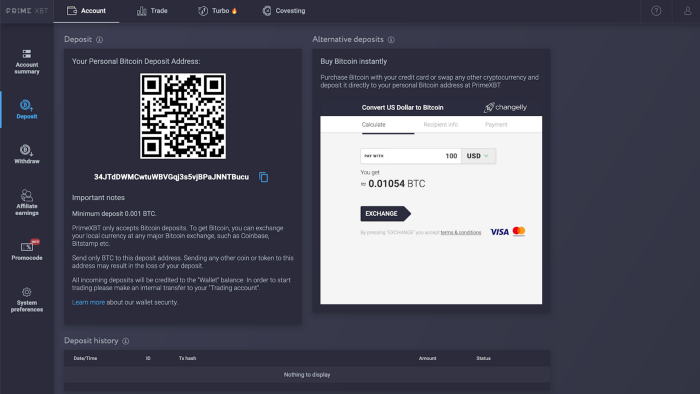
Task: Click the Tx hash column header
Action: pos(188,358)
